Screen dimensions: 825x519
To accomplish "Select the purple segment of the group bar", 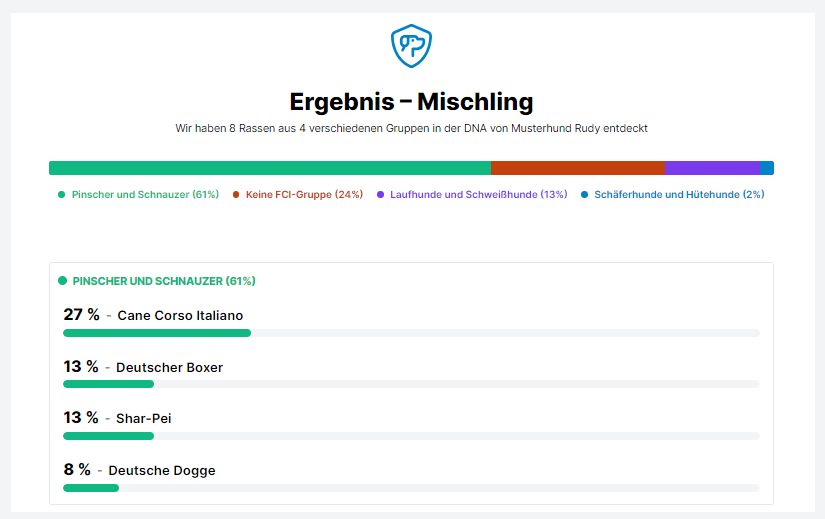I will 712,168.
